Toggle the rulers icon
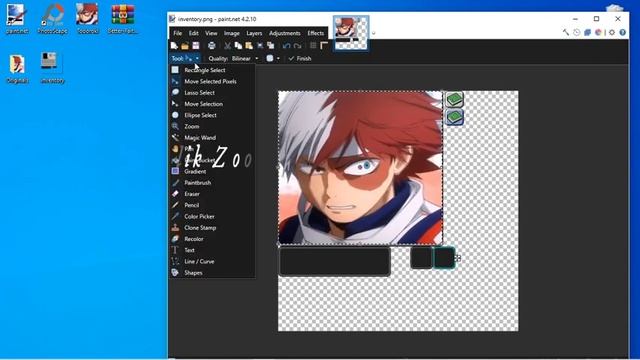The image size is (640, 360). point(324,46)
